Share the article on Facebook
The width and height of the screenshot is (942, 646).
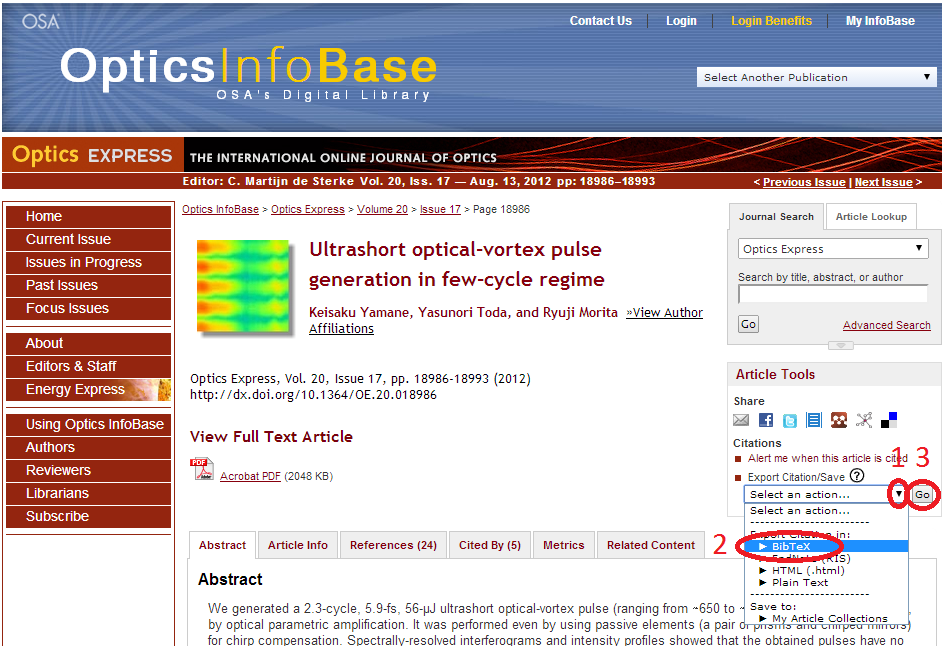click(765, 420)
